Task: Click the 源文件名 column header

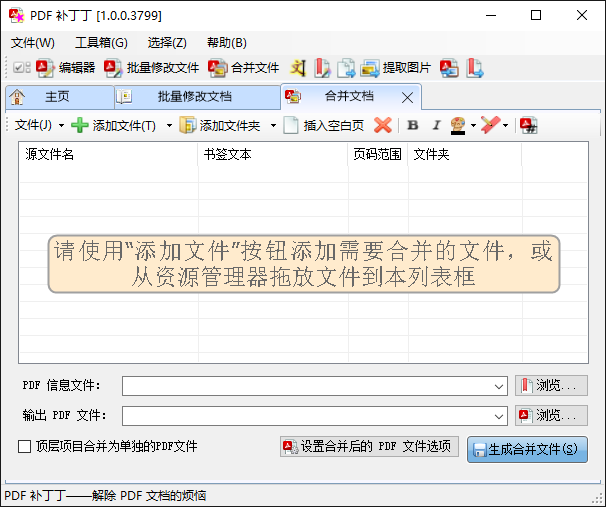Action: tap(108, 155)
